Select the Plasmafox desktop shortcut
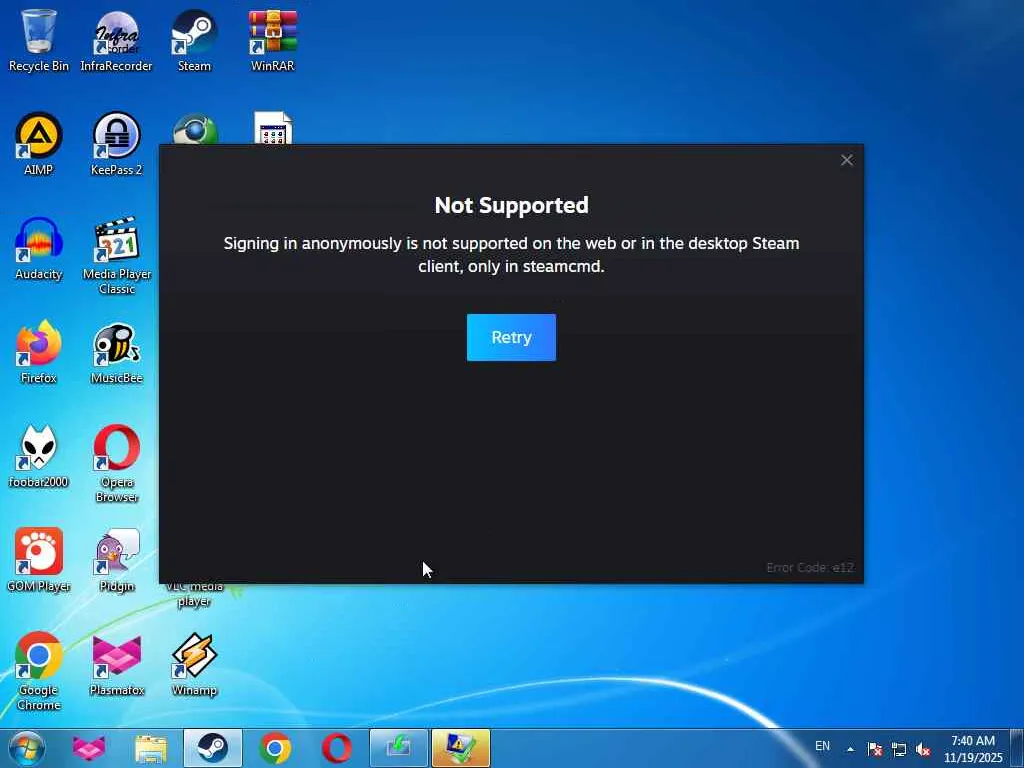This screenshot has height=768, width=1024. pos(116,664)
